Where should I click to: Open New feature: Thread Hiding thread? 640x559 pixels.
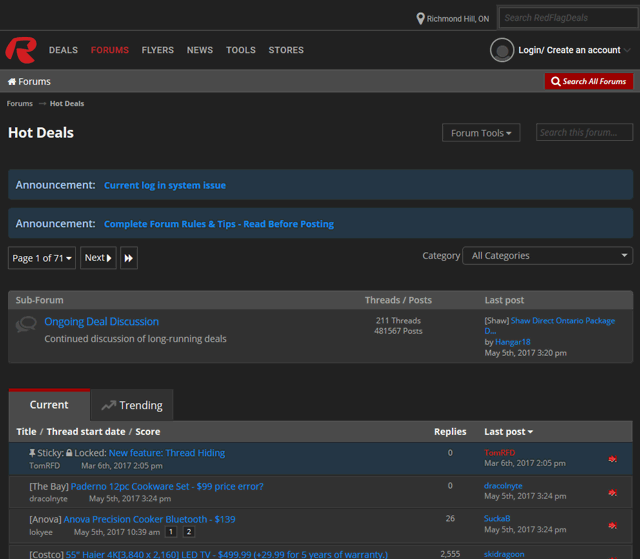(x=167, y=453)
